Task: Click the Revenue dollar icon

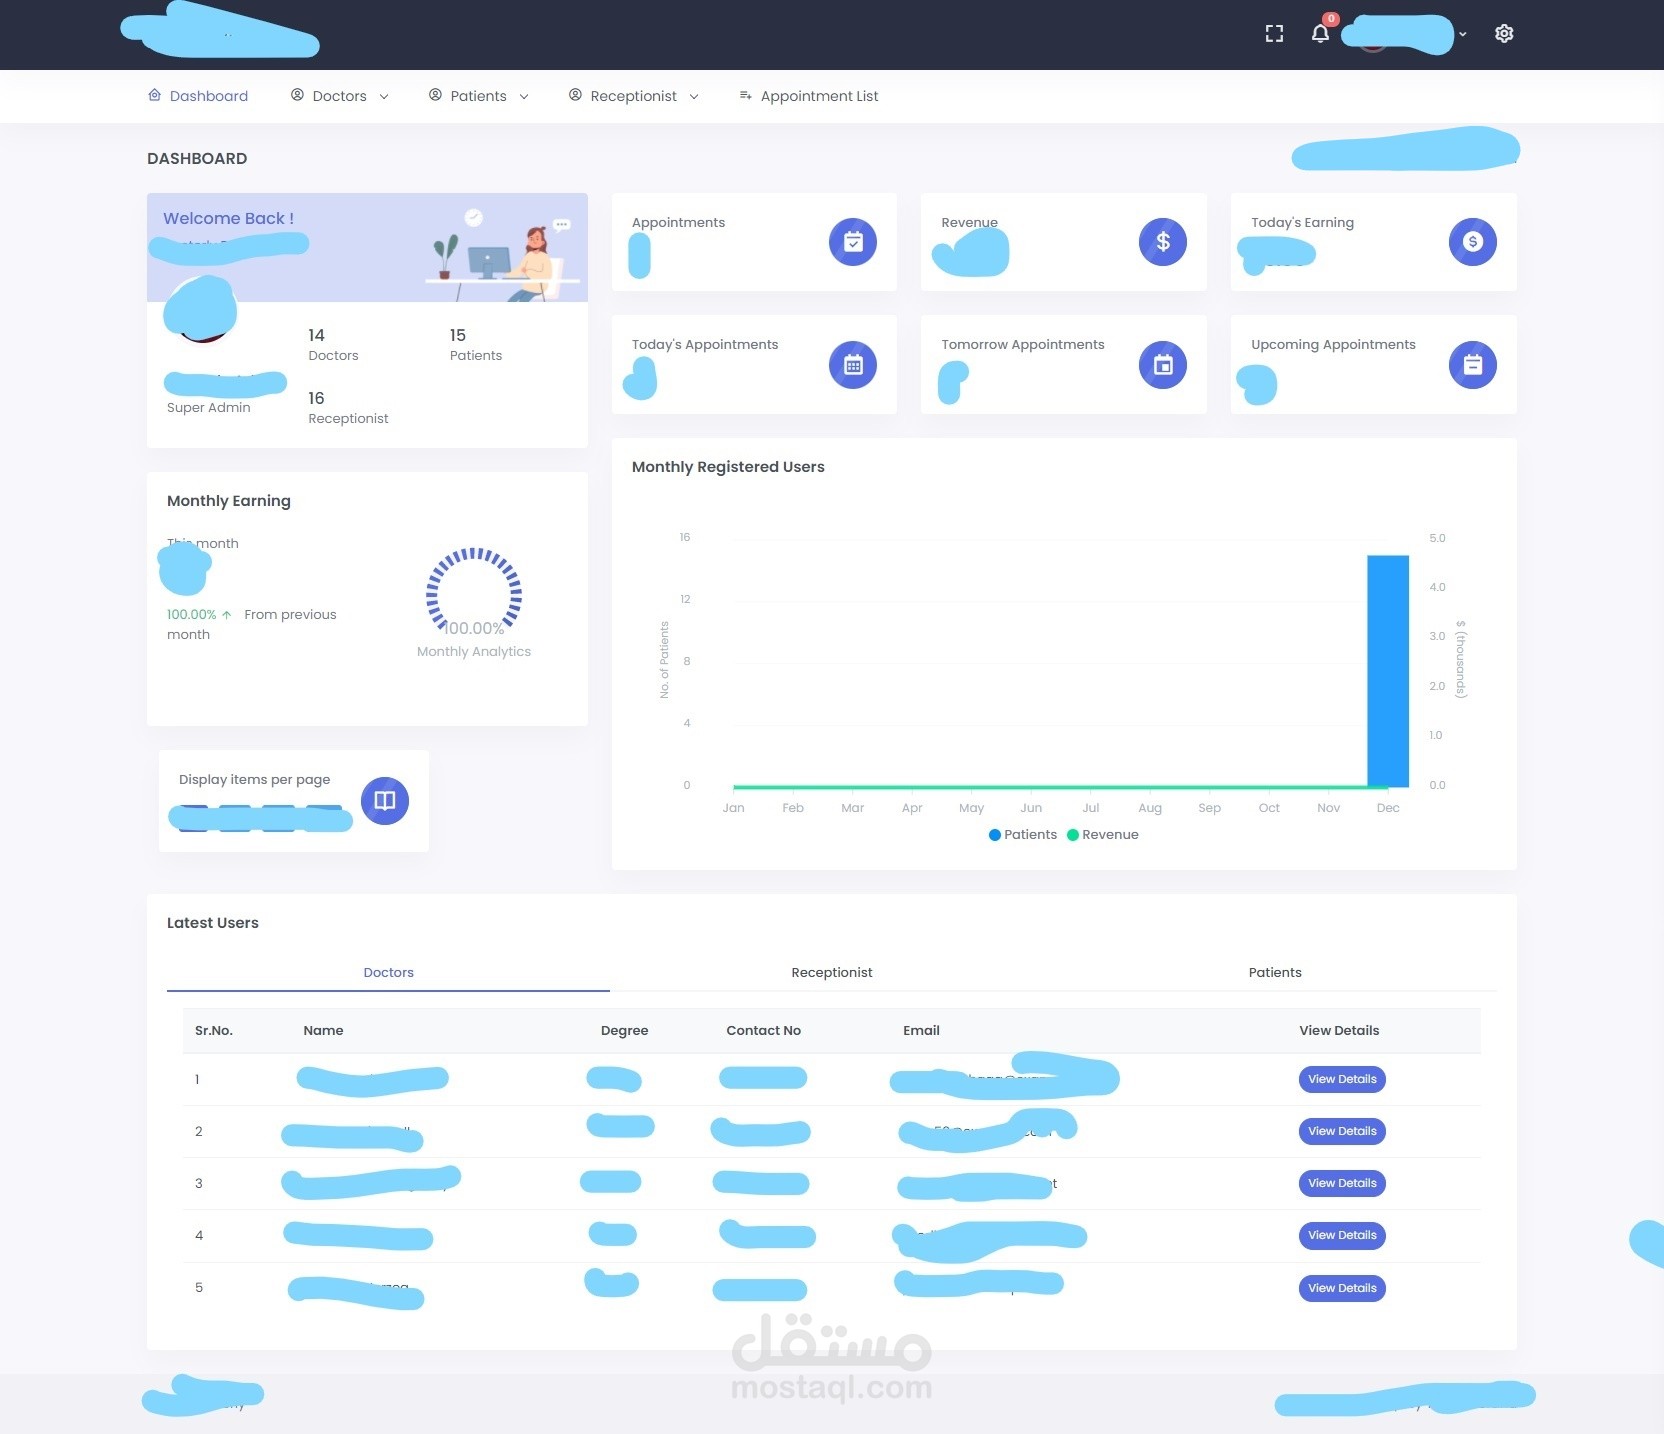Action: [x=1163, y=242]
